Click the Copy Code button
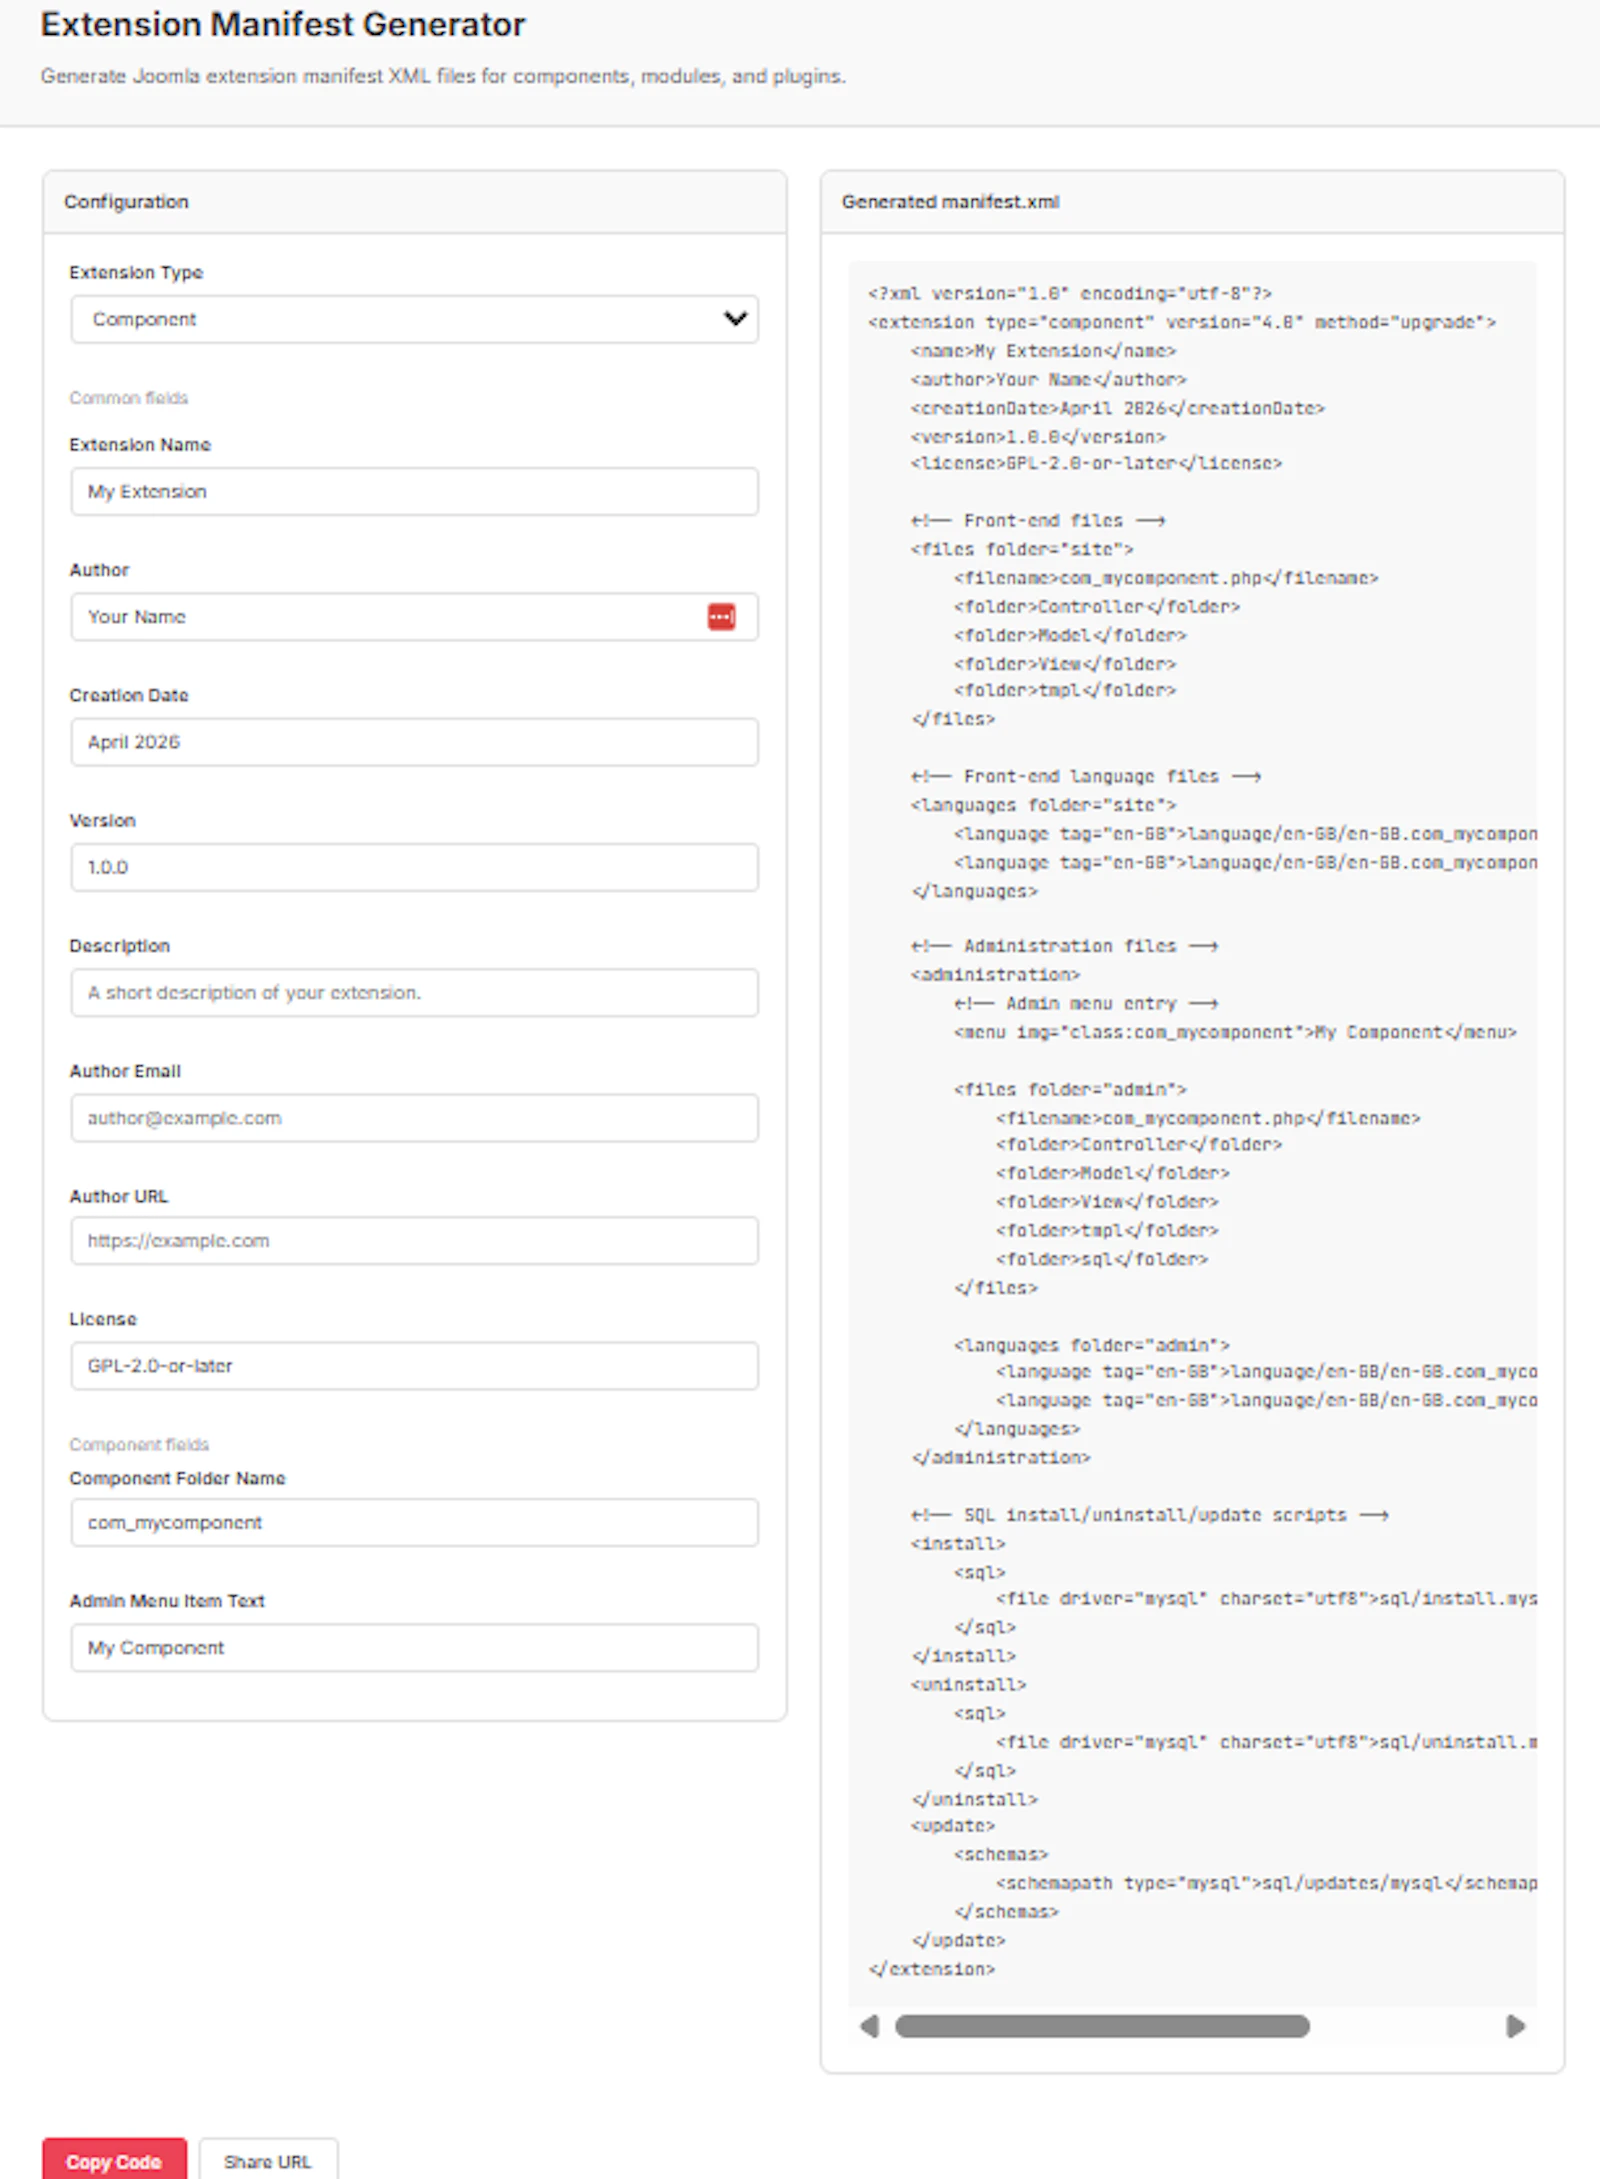 pyautogui.click(x=114, y=2161)
